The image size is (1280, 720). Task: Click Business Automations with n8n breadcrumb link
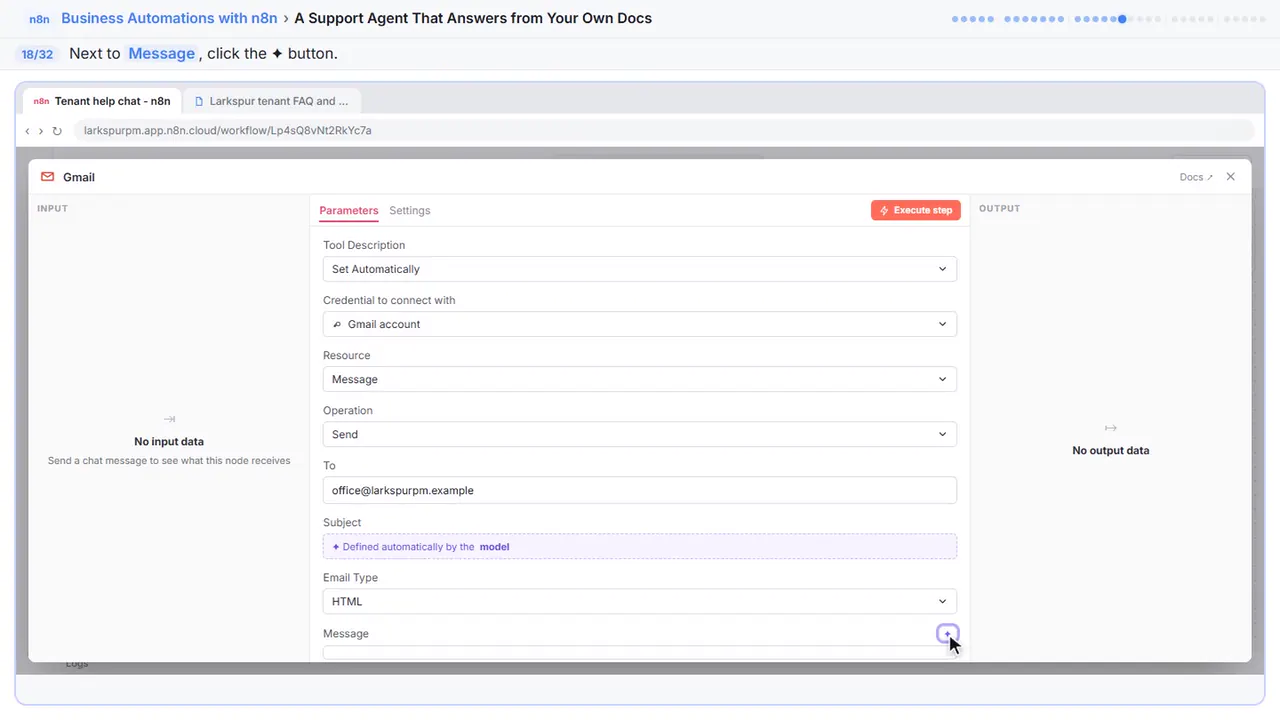tap(169, 18)
